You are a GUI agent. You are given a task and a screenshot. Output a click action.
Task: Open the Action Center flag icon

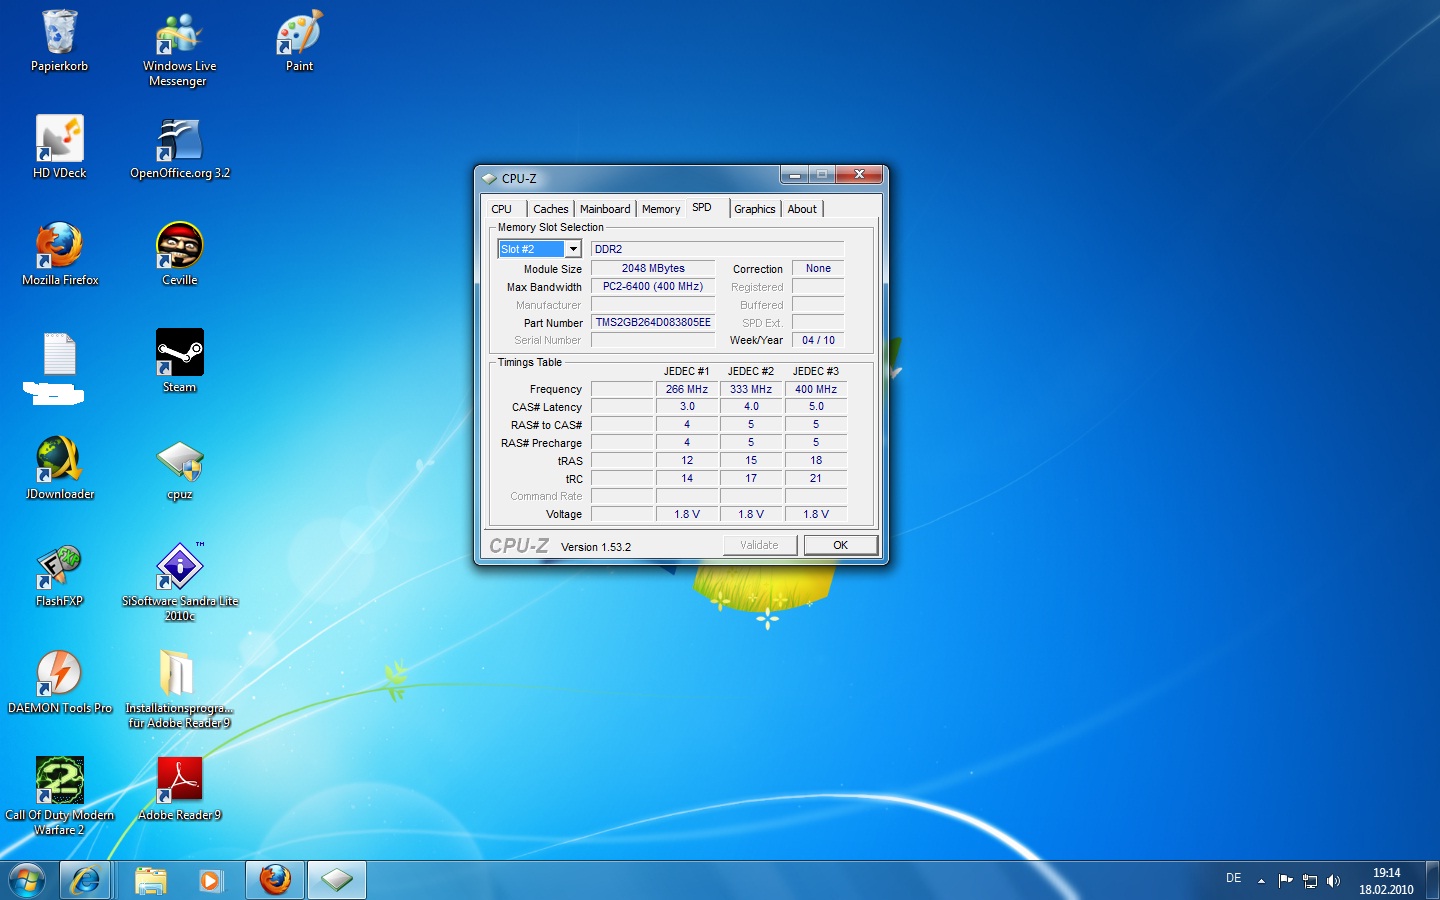(x=1285, y=881)
